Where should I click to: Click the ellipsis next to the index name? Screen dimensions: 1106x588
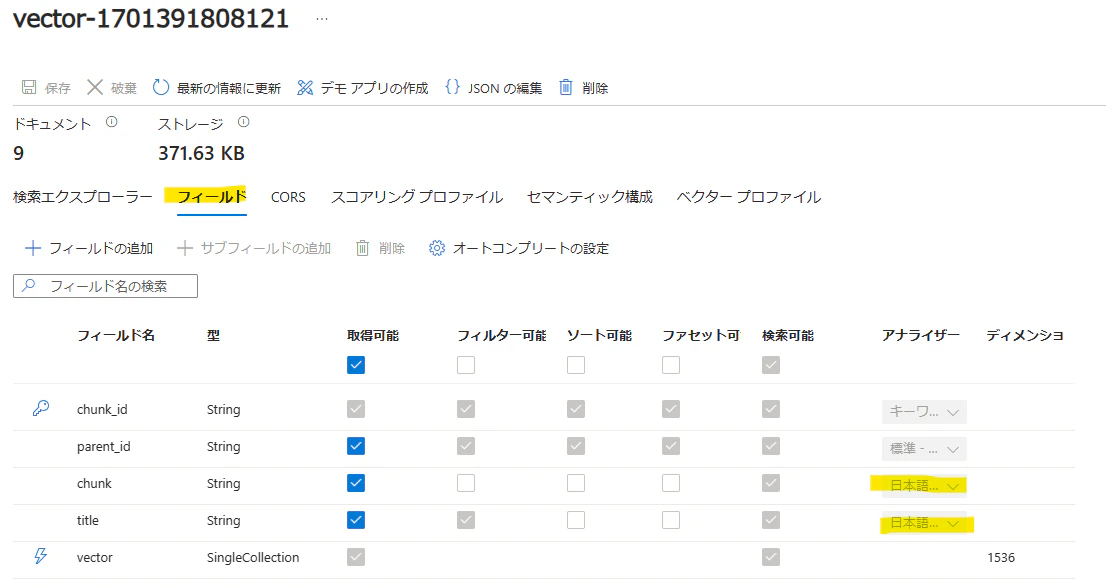(x=322, y=19)
